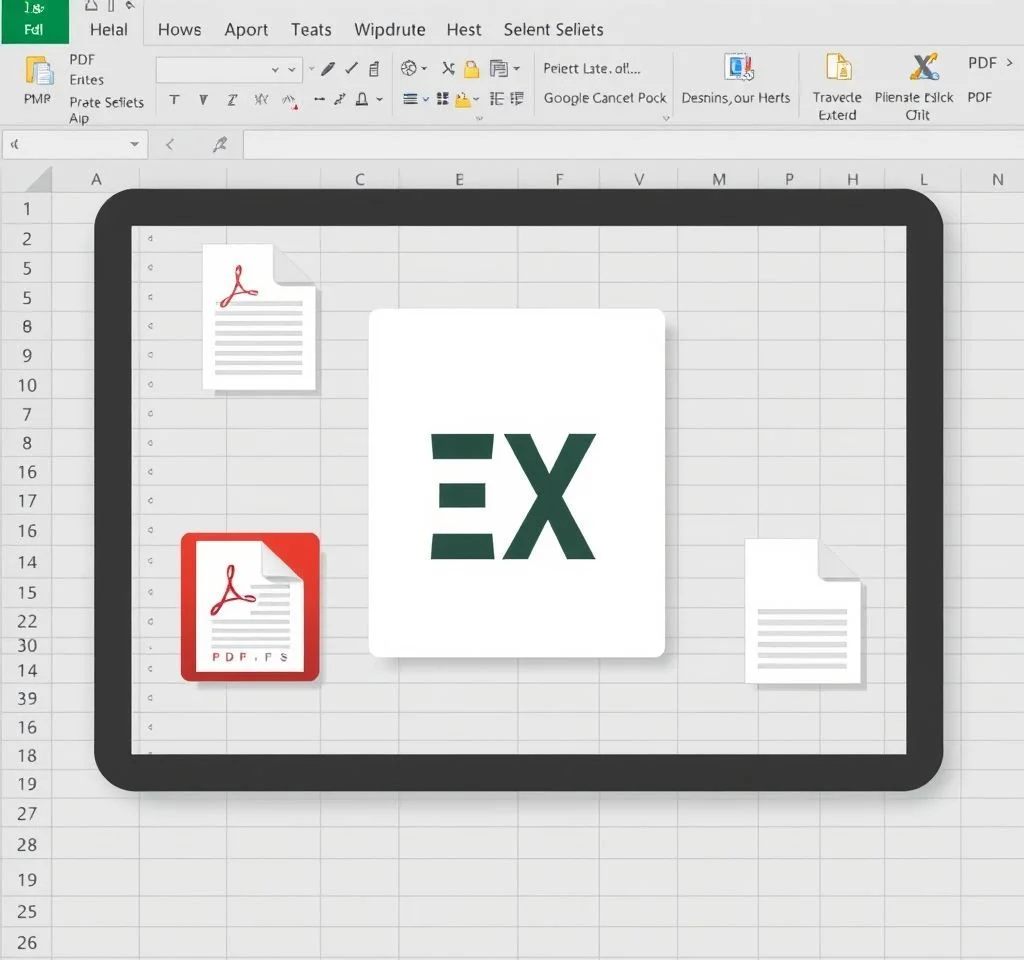Click the yellow padlock icon

pyautogui.click(x=471, y=69)
